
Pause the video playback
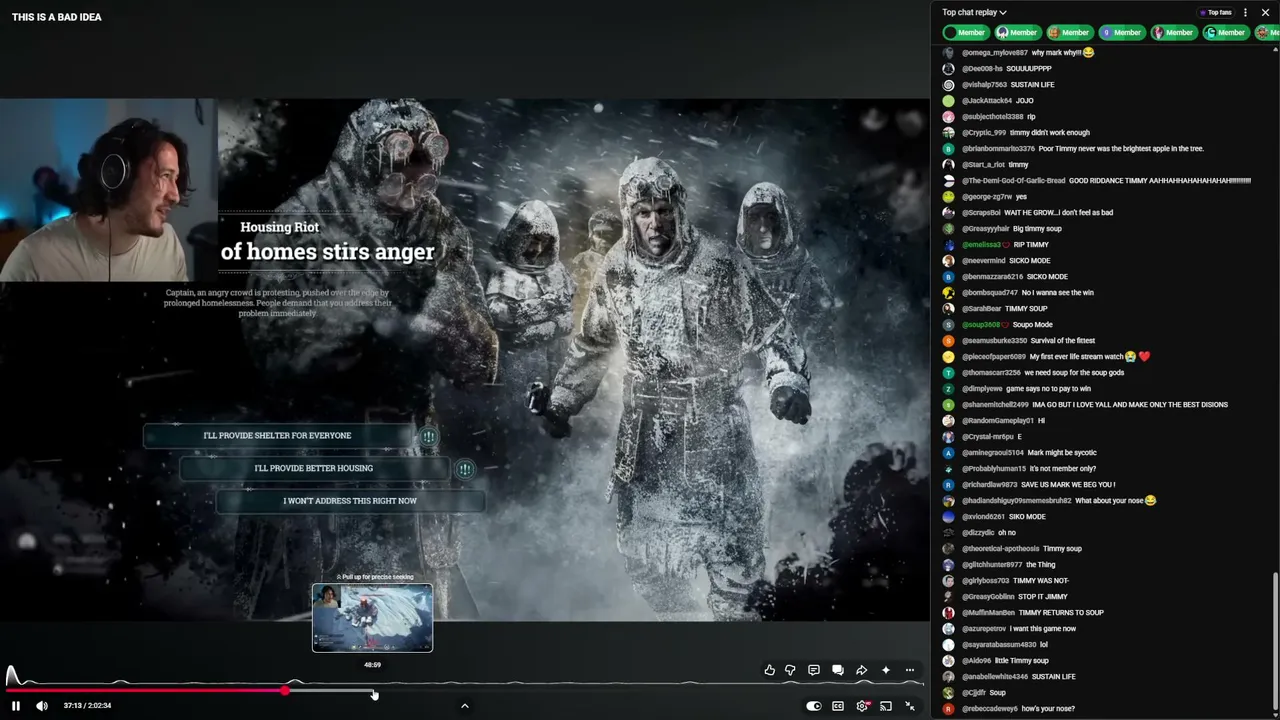[x=16, y=706]
